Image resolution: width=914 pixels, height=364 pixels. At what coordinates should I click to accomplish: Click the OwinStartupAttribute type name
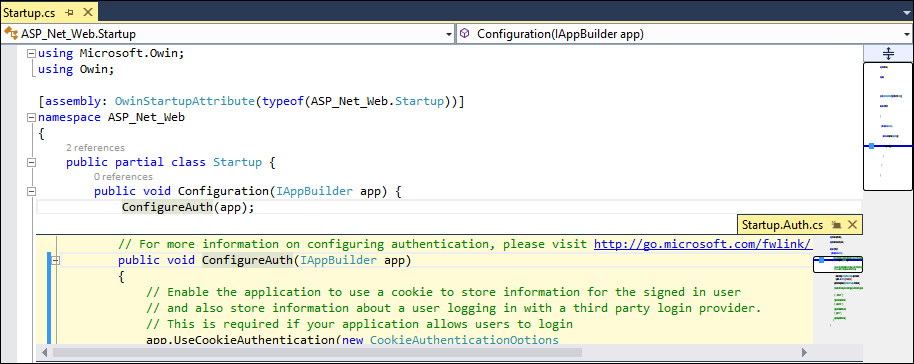[x=185, y=101]
